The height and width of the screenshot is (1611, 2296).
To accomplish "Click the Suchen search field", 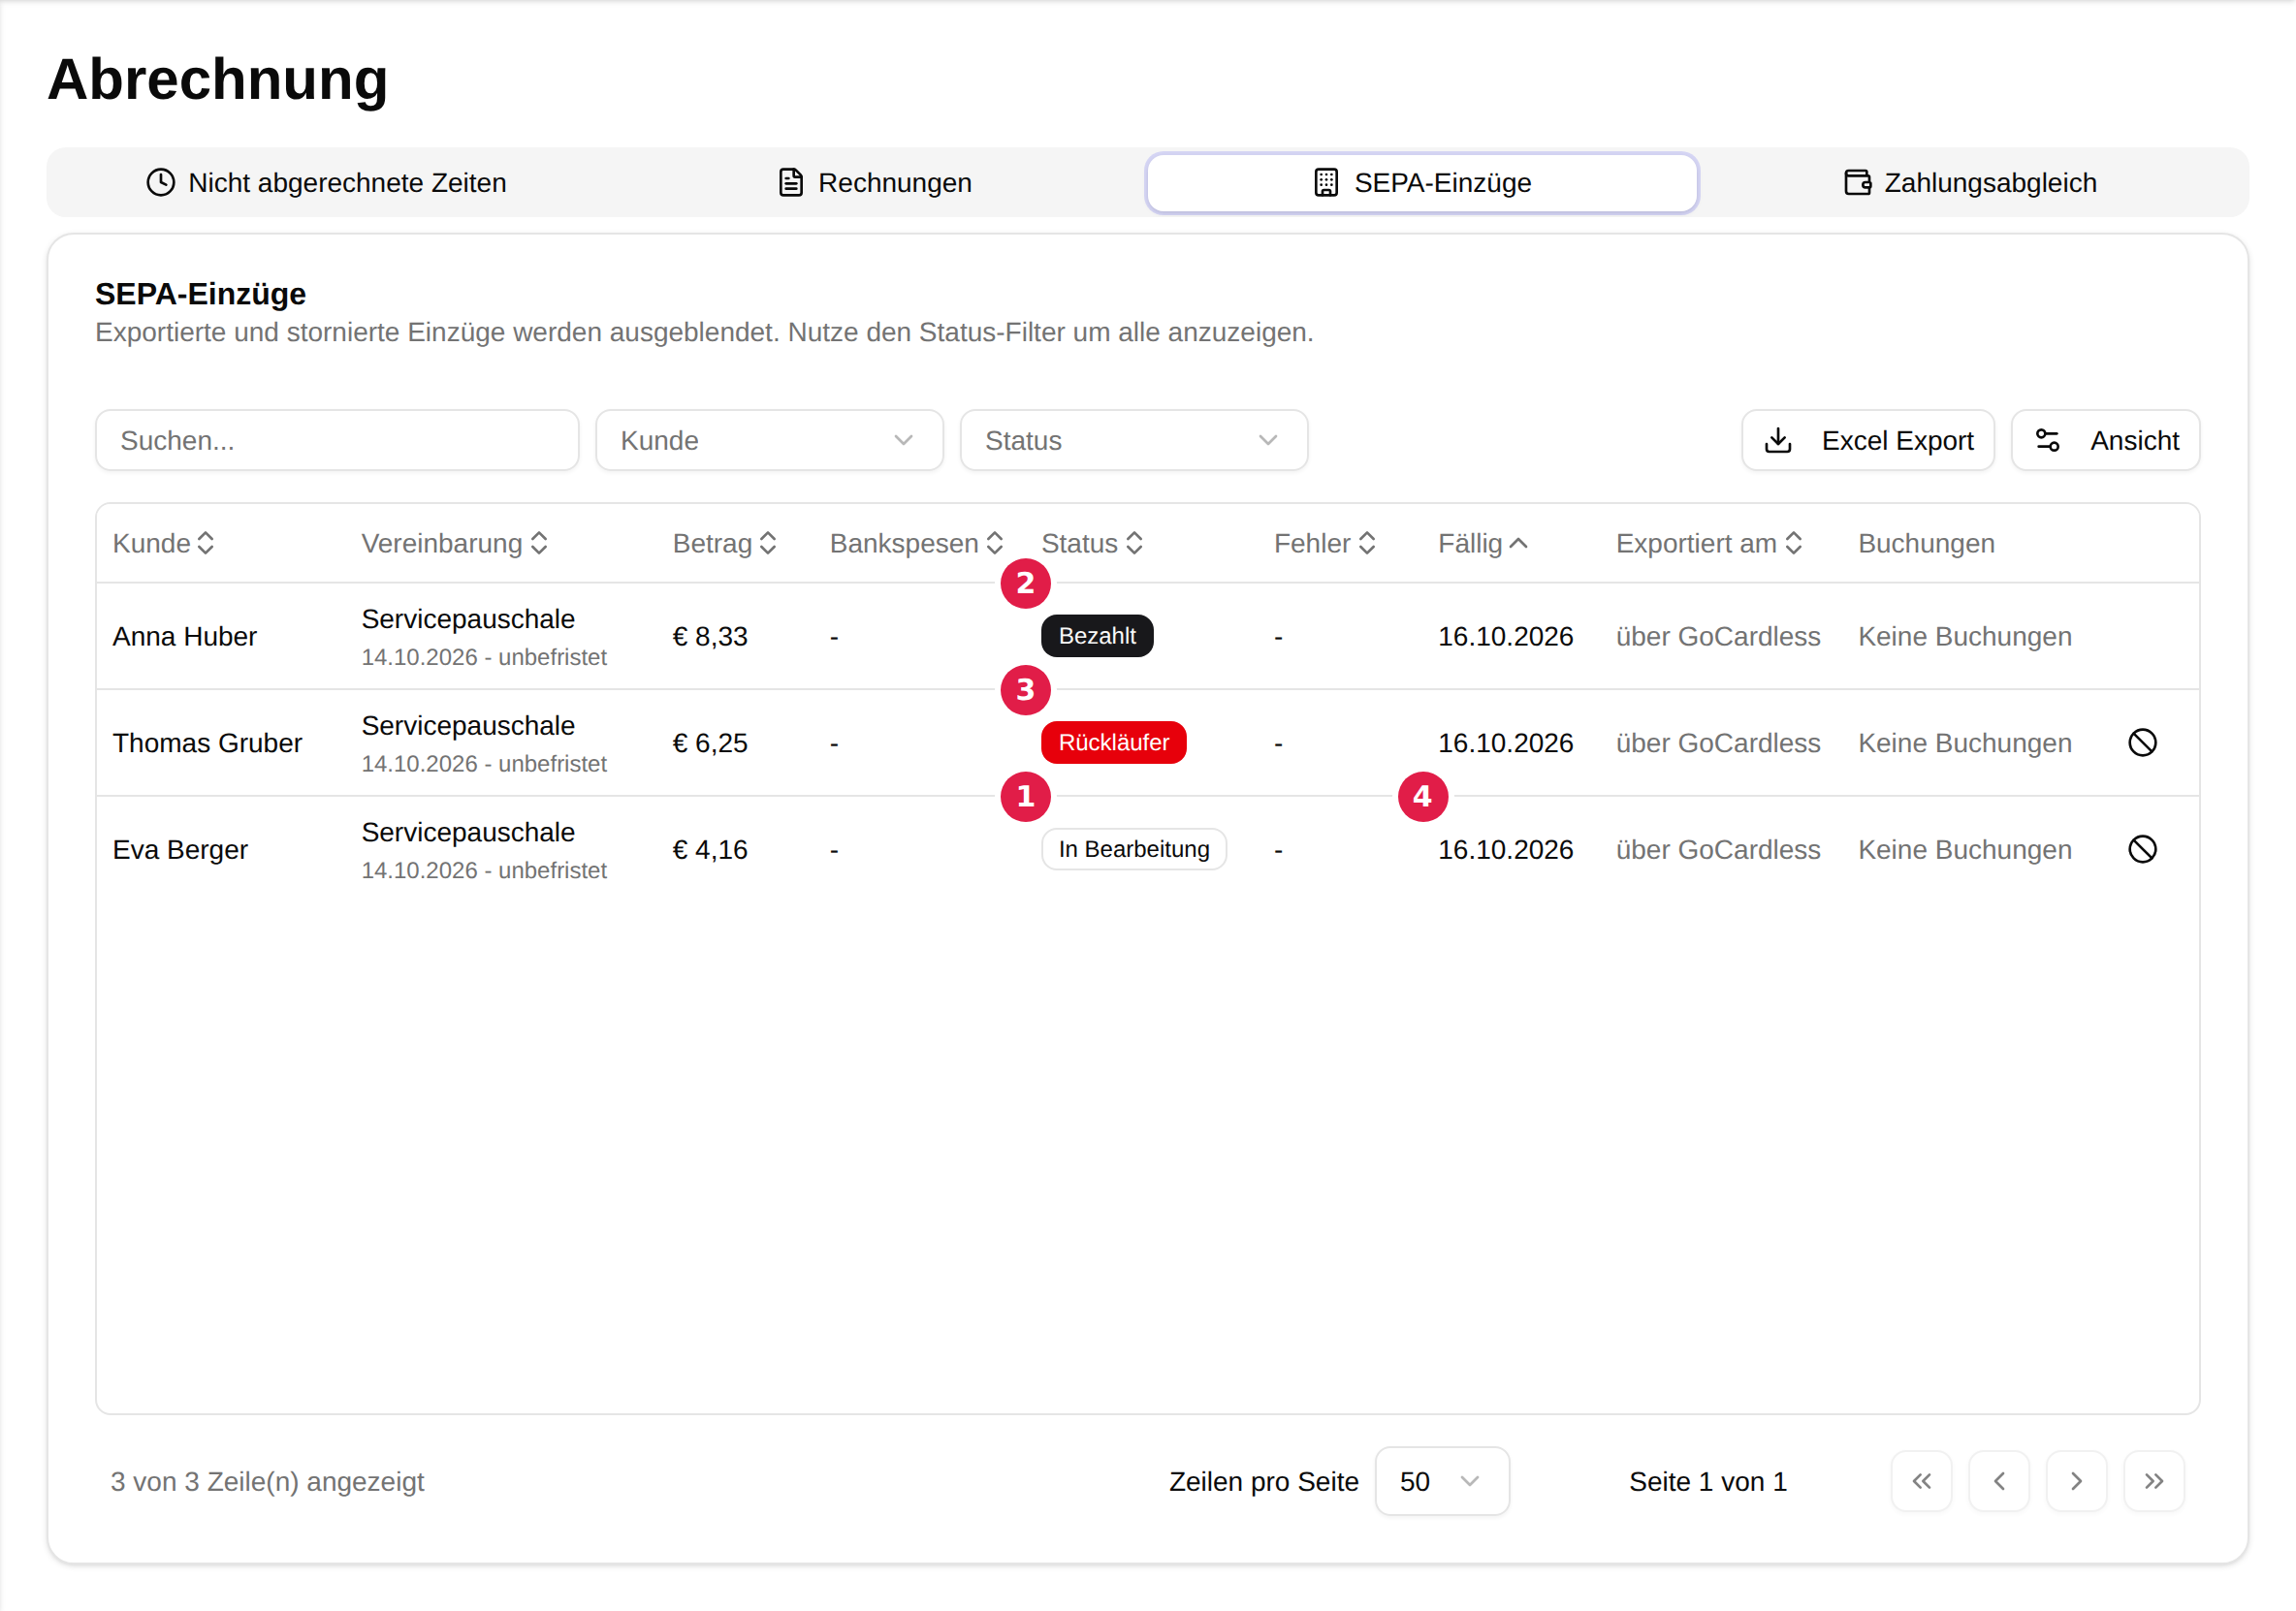I will click(x=337, y=440).
